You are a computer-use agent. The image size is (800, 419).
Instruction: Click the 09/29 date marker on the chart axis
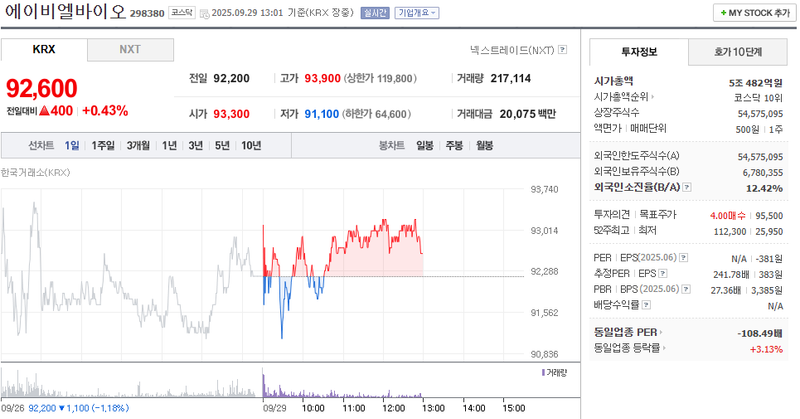[x=275, y=408]
